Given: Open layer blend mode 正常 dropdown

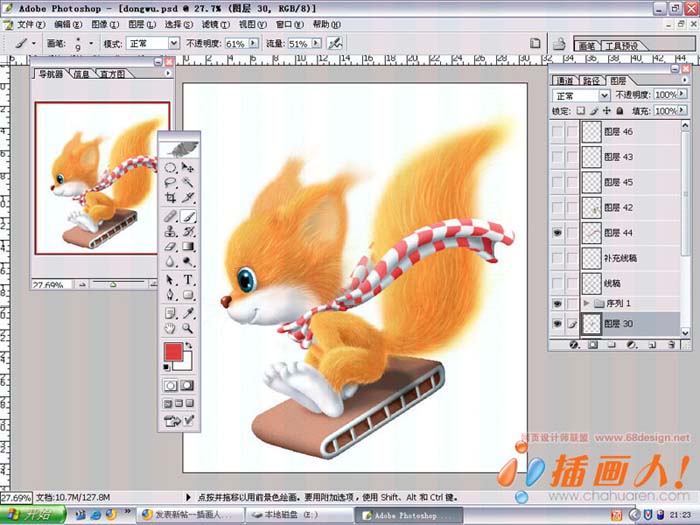Looking at the screenshot, I should (604, 96).
